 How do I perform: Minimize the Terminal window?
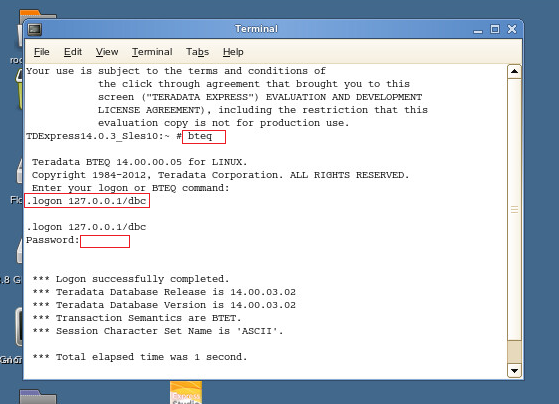click(x=478, y=30)
